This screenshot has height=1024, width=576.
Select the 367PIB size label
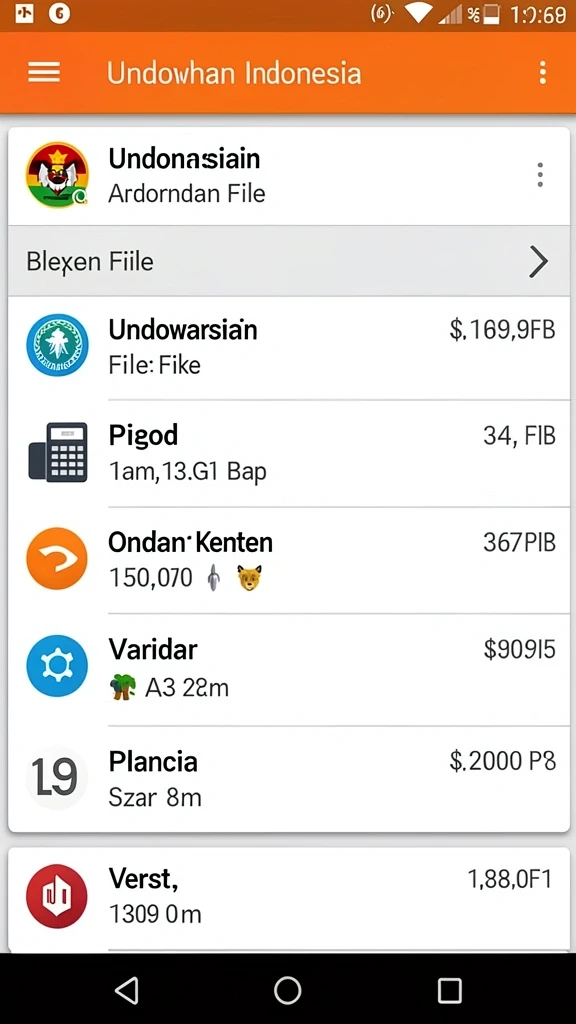[x=519, y=543]
